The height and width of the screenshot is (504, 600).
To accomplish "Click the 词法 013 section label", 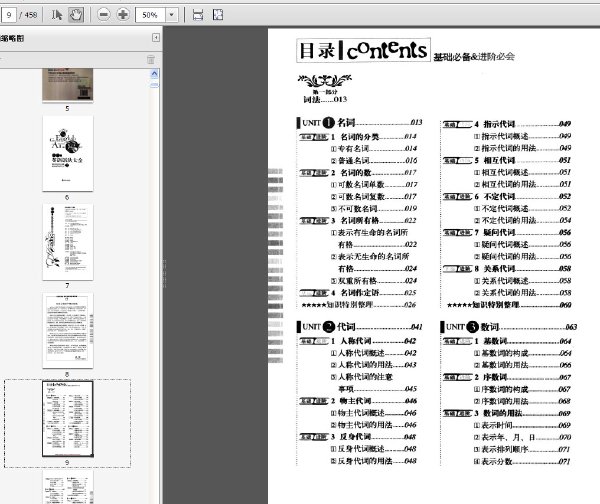I will 325,99.
